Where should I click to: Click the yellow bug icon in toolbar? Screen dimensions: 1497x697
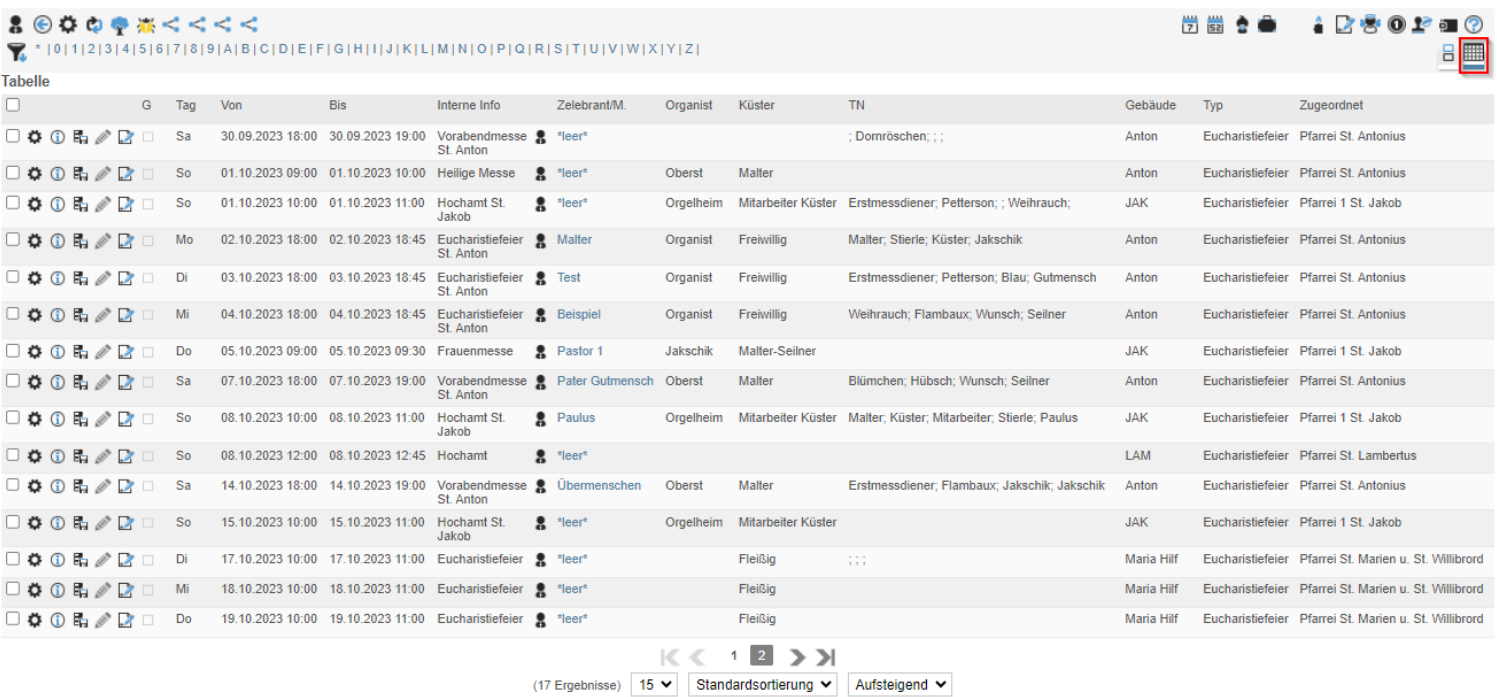[x=145, y=24]
